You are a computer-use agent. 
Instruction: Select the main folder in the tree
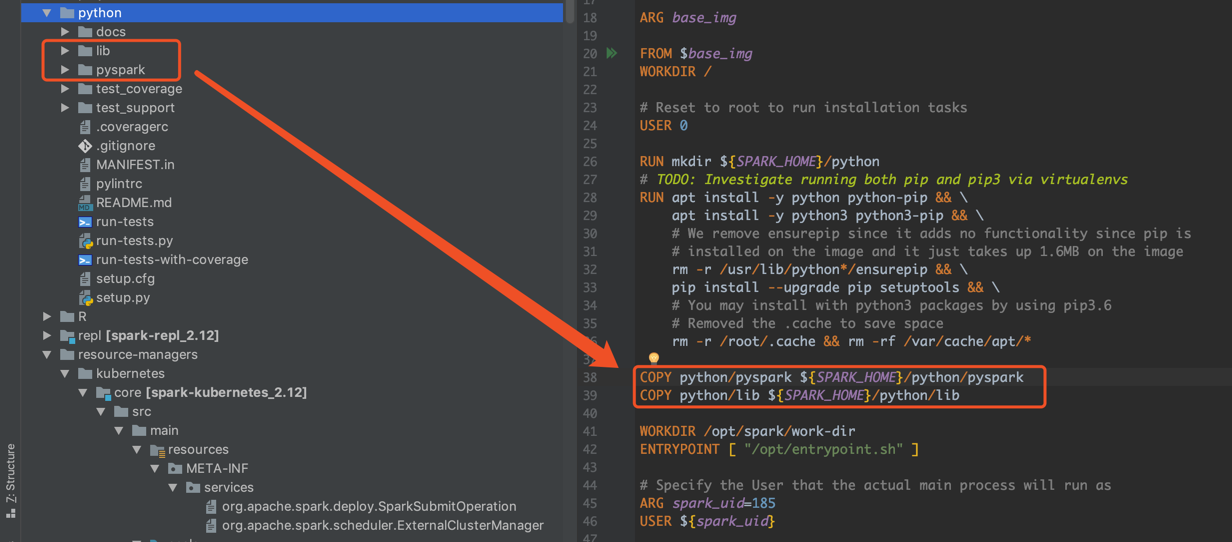click(164, 430)
